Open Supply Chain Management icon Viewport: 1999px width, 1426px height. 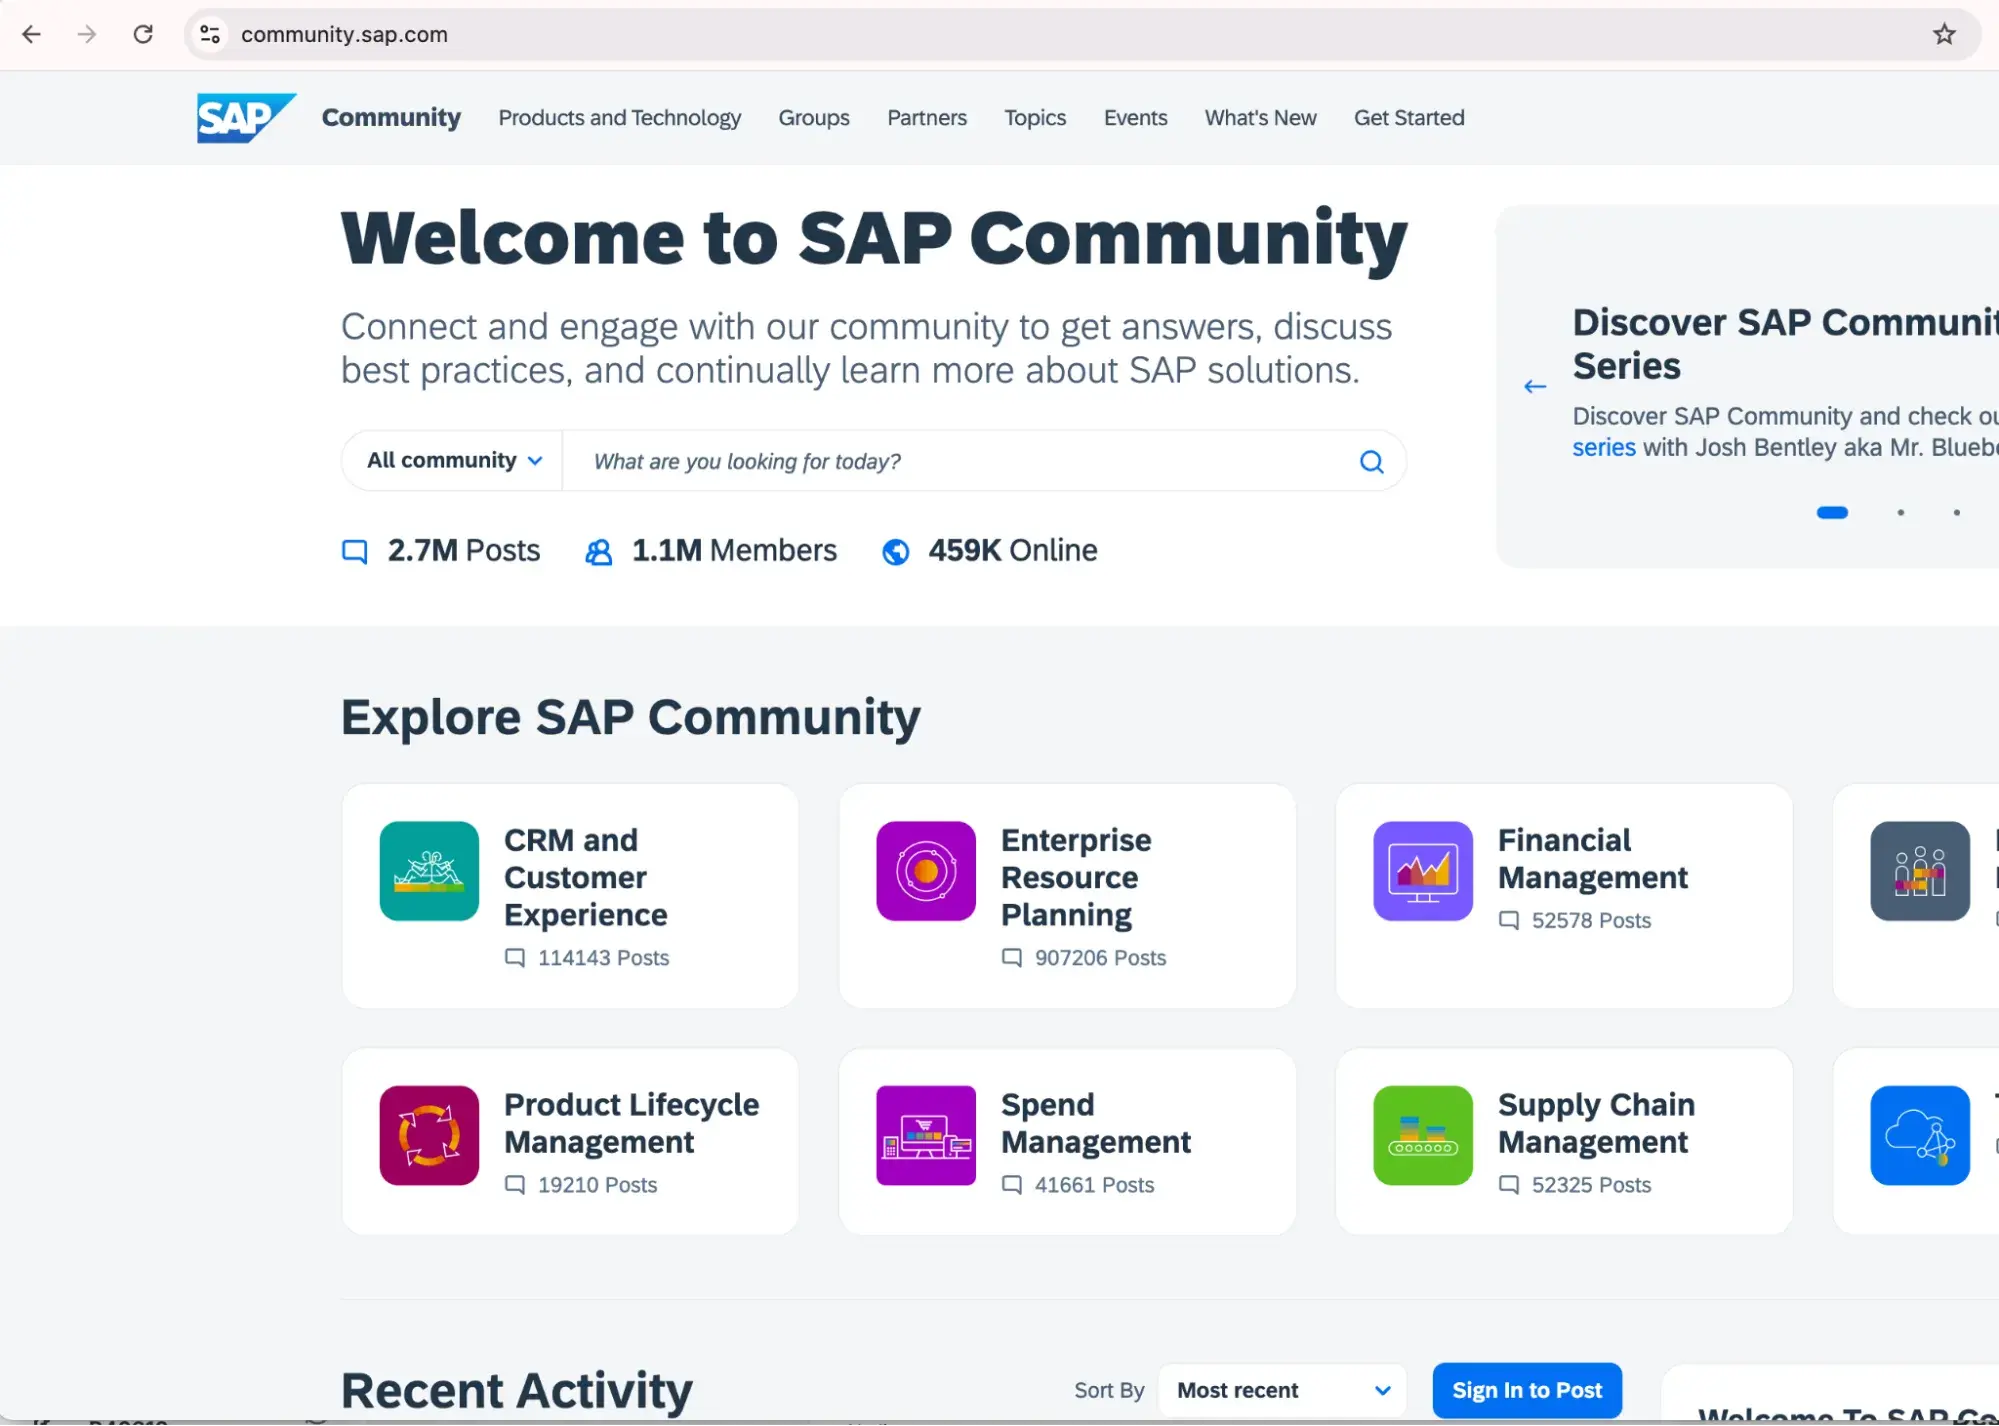(x=1423, y=1135)
